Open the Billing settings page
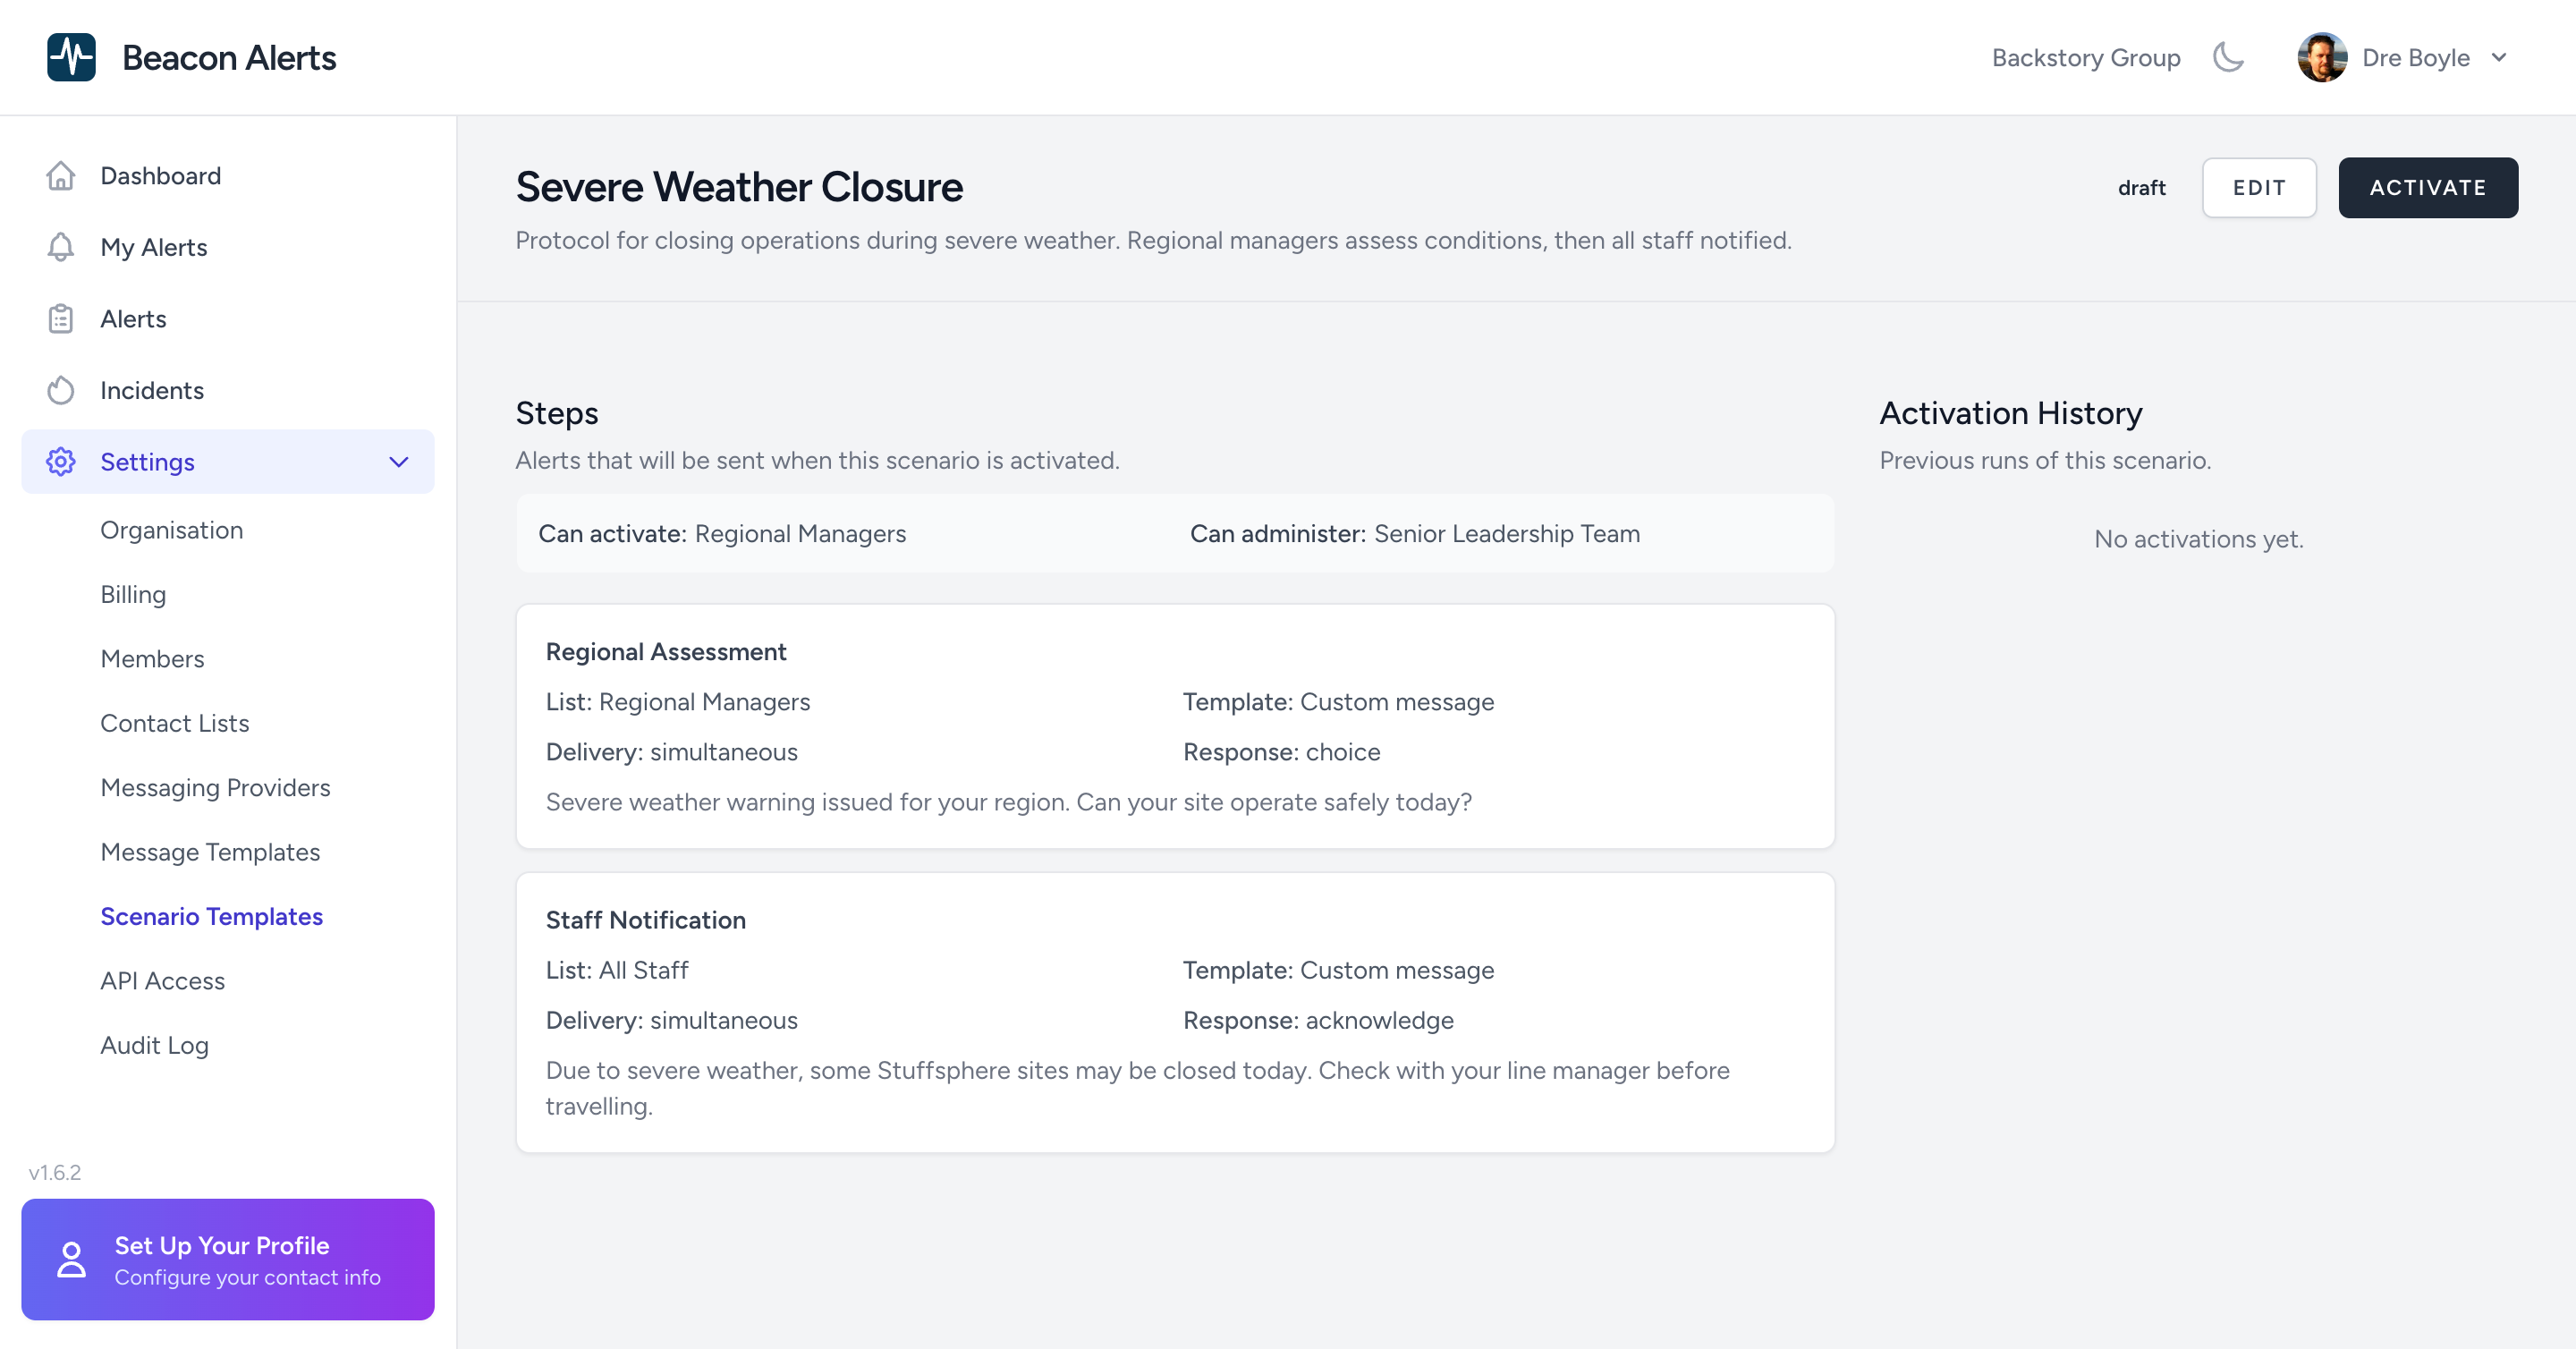Viewport: 2576px width, 1349px height. [x=133, y=594]
